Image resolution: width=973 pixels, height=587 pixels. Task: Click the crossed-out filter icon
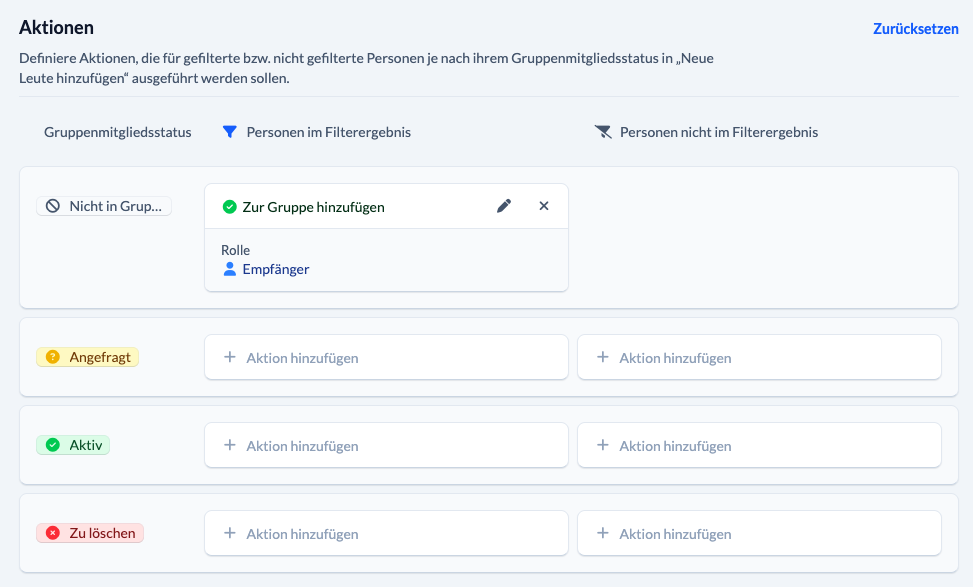click(x=603, y=132)
